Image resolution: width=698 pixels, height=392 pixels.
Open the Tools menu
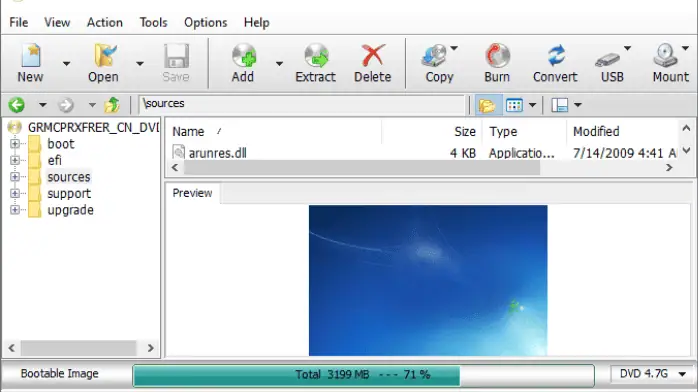pos(154,23)
